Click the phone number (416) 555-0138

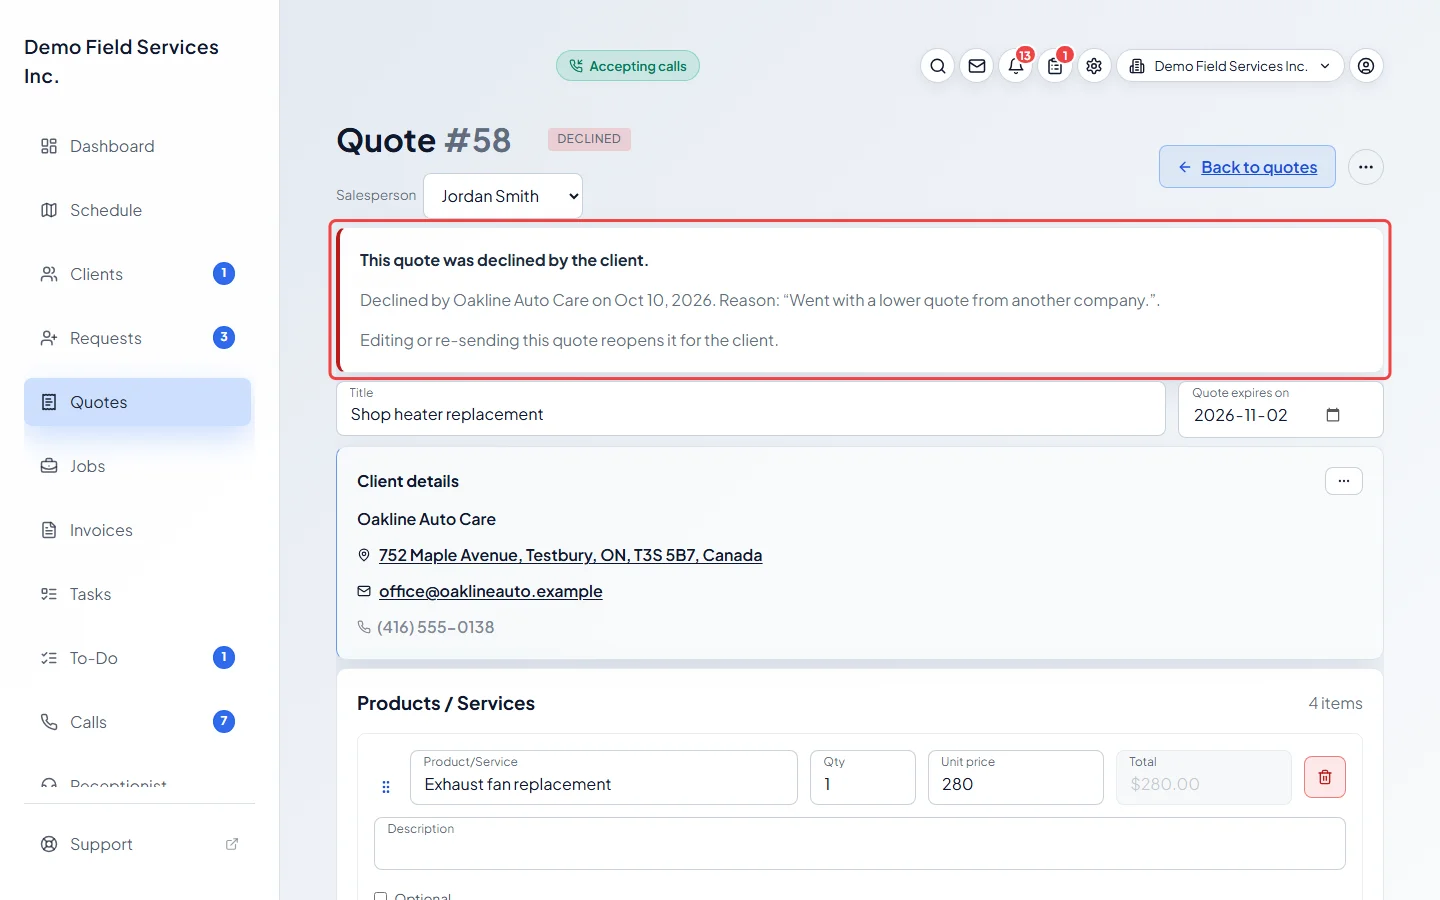pos(435,627)
